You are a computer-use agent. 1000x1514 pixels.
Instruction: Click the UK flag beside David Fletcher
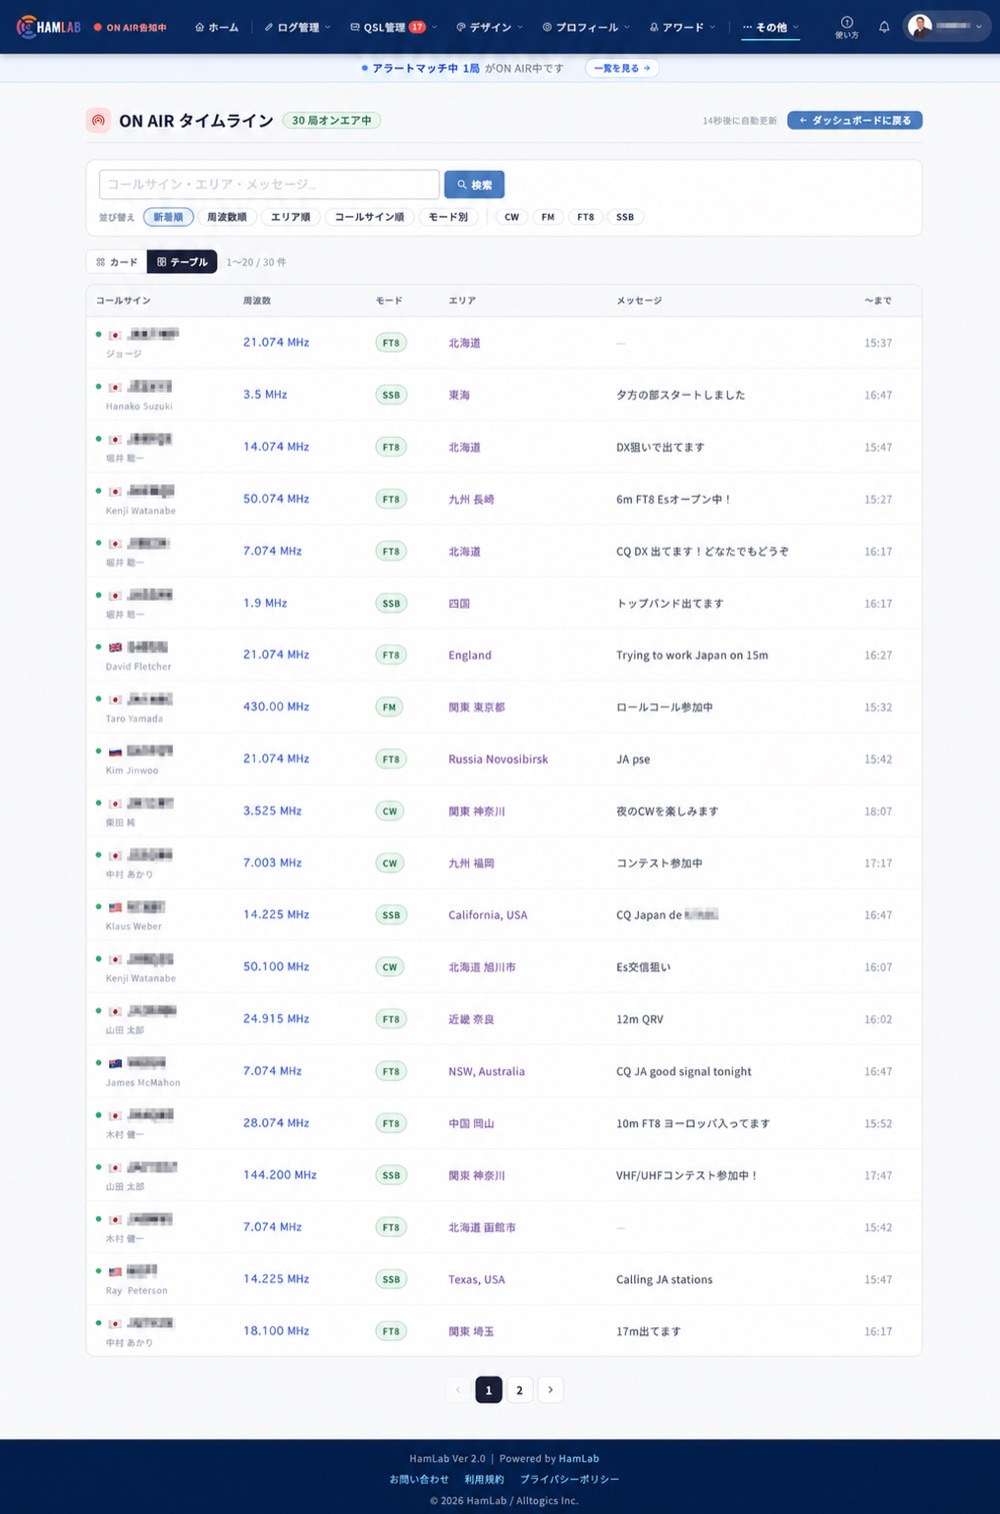click(115, 647)
